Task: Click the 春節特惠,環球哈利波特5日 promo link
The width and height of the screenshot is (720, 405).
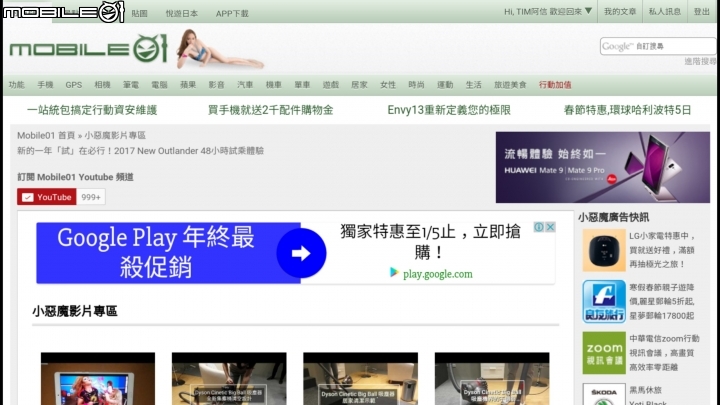Action: [x=627, y=110]
